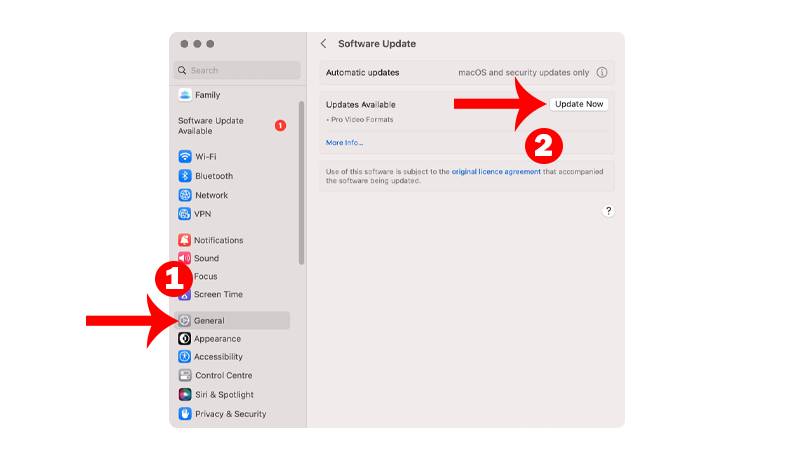Click the info icon beside Automatic updates
The width and height of the screenshot is (800, 450).
[x=602, y=72]
